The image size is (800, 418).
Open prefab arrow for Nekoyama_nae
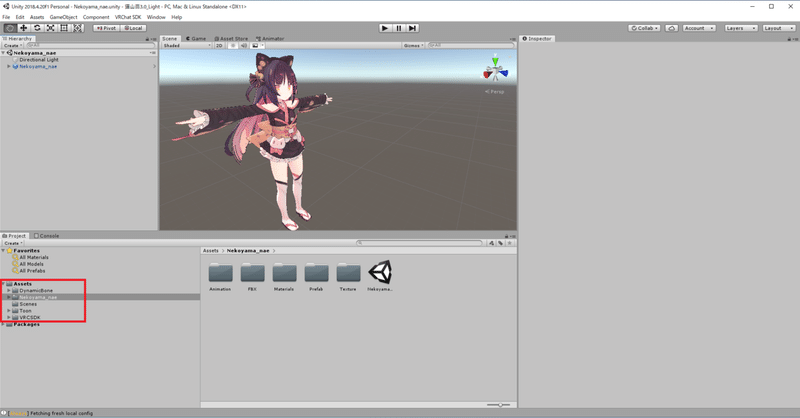click(154, 66)
